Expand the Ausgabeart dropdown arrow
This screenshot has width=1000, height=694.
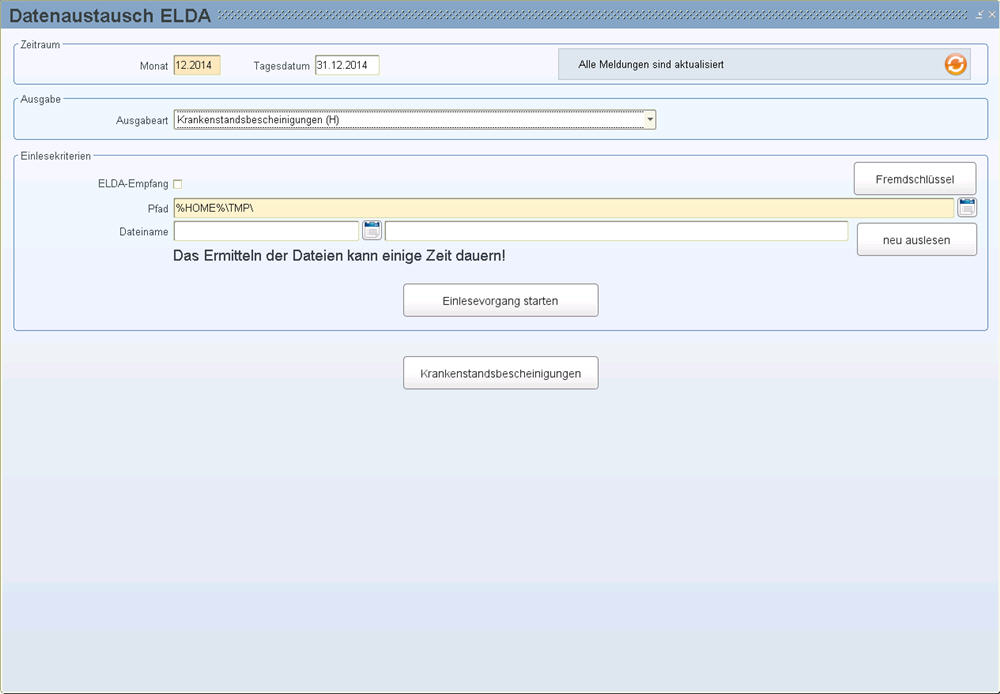[x=649, y=119]
